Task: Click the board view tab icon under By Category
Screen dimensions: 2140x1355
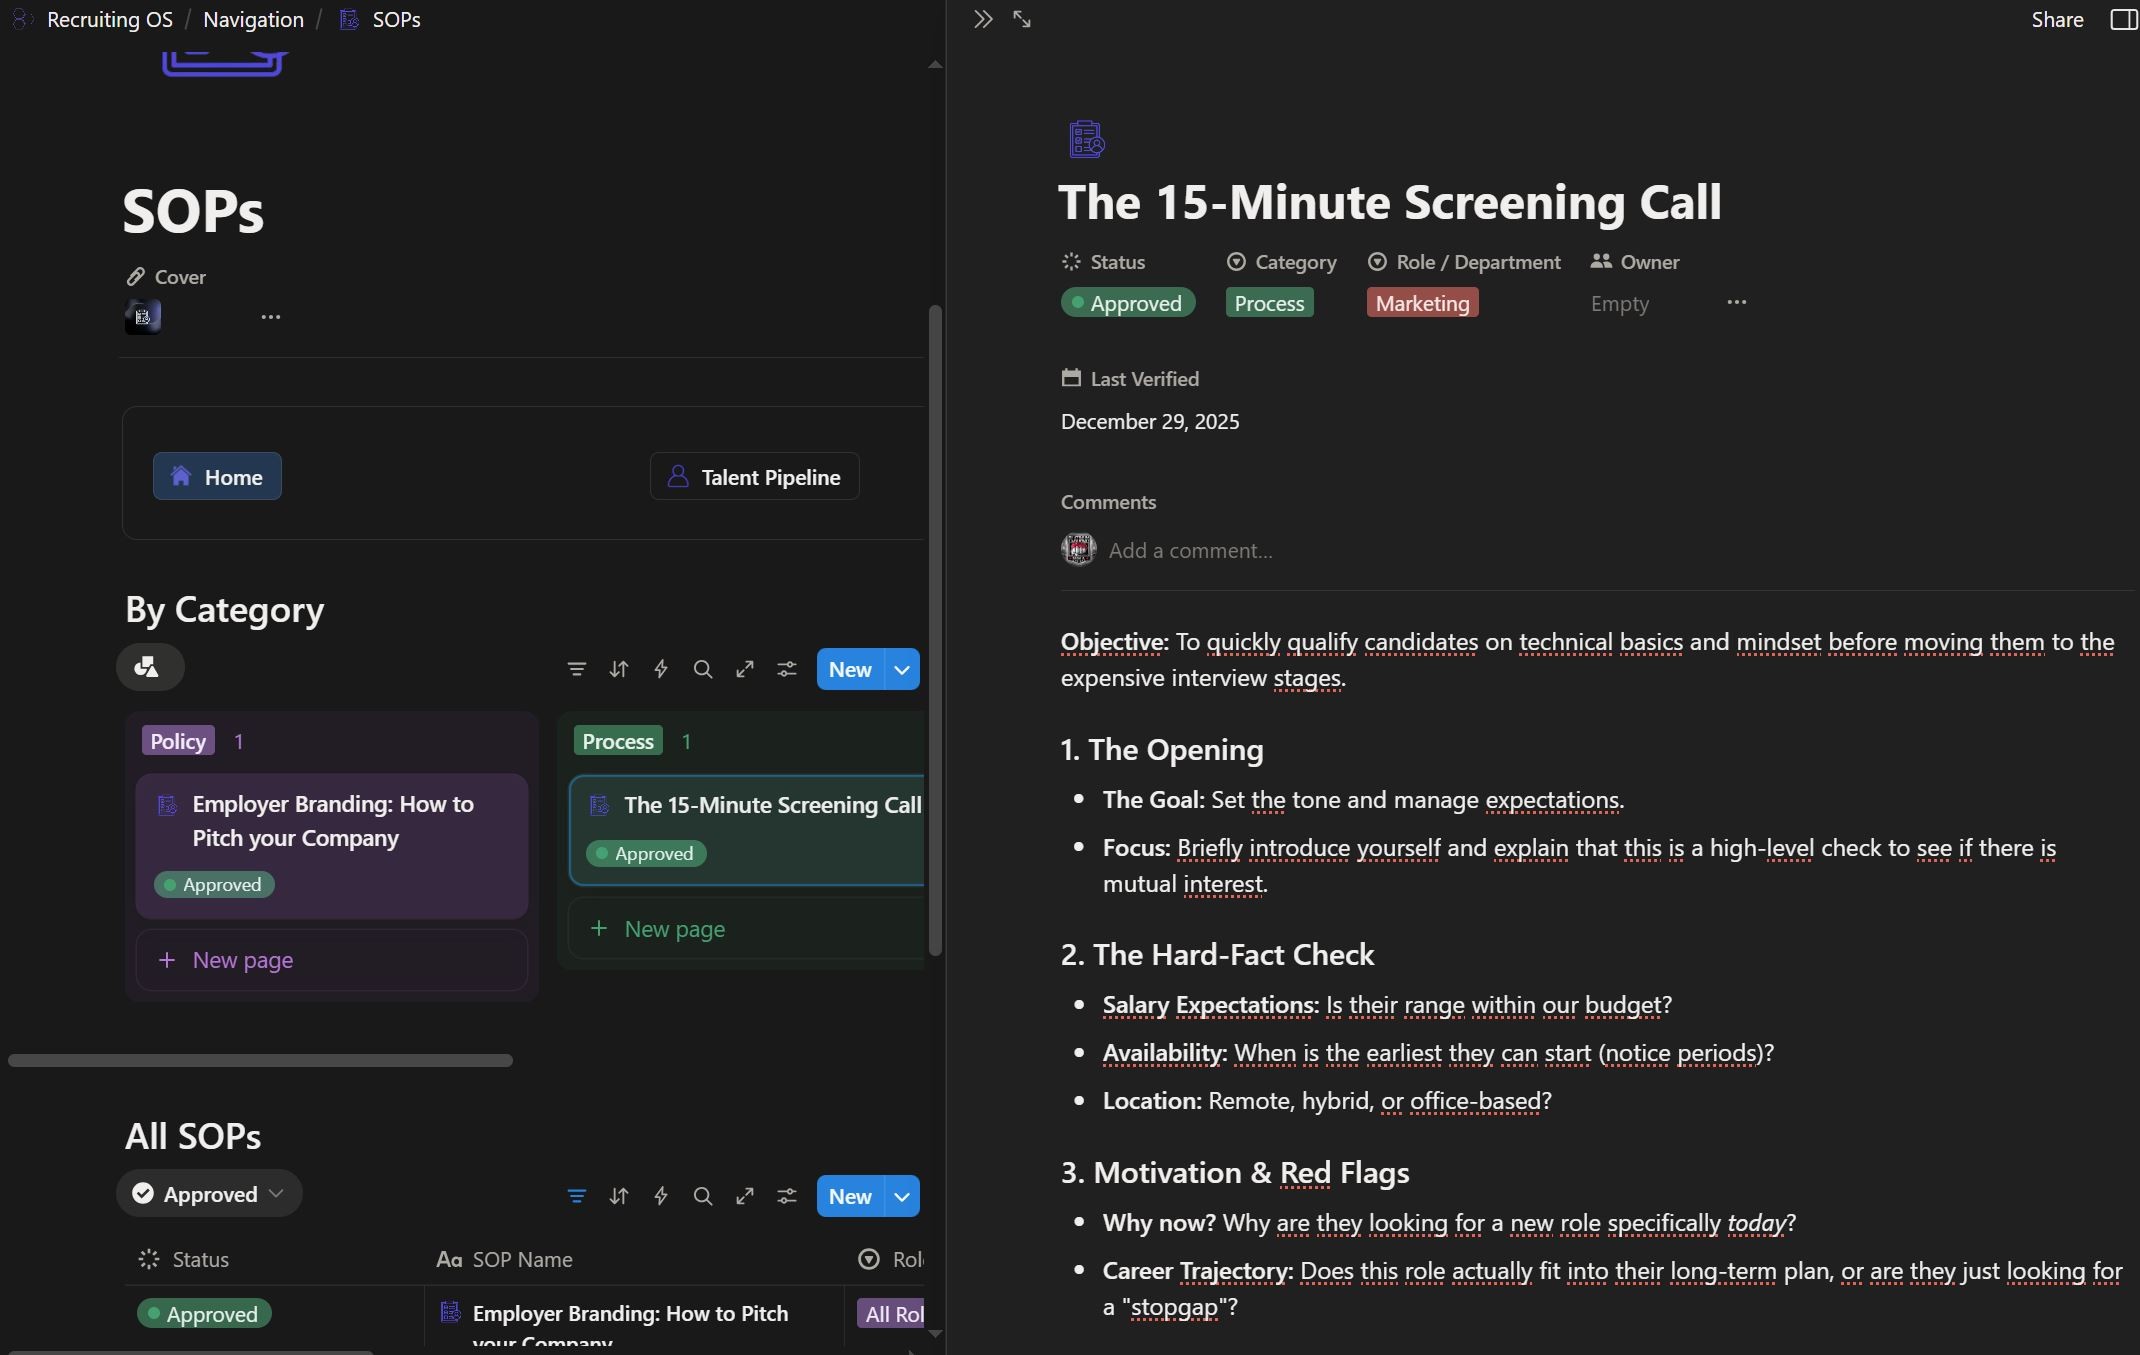Action: [148, 667]
